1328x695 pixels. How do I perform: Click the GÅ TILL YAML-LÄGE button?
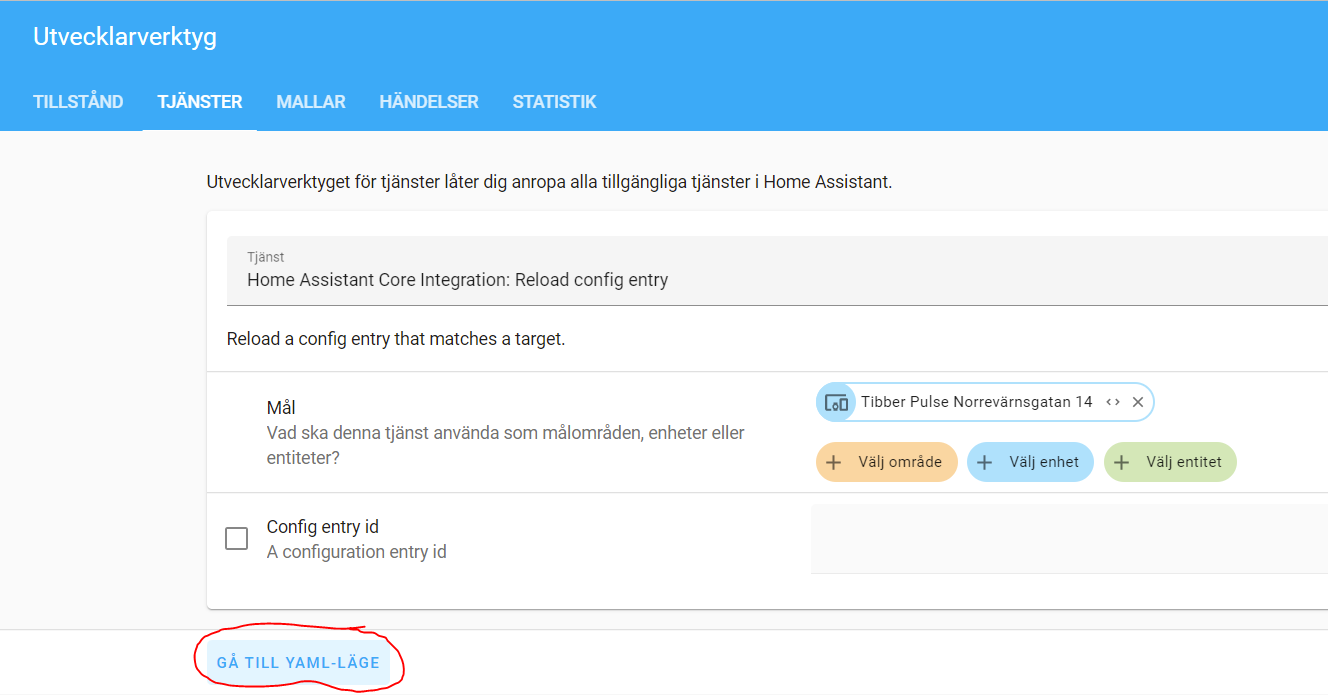pos(298,662)
